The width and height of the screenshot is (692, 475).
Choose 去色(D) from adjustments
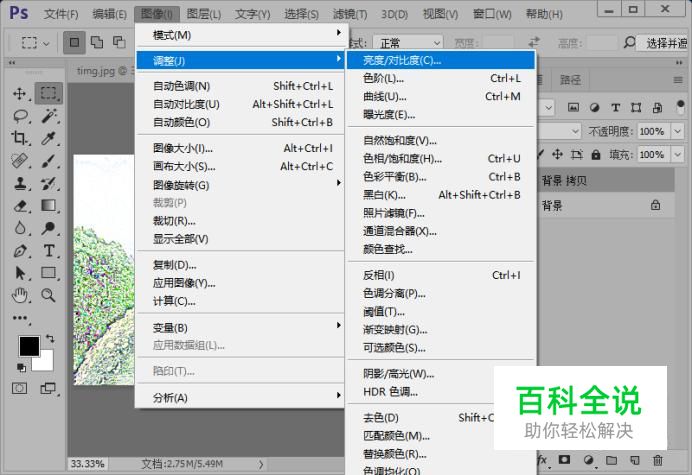(421, 418)
